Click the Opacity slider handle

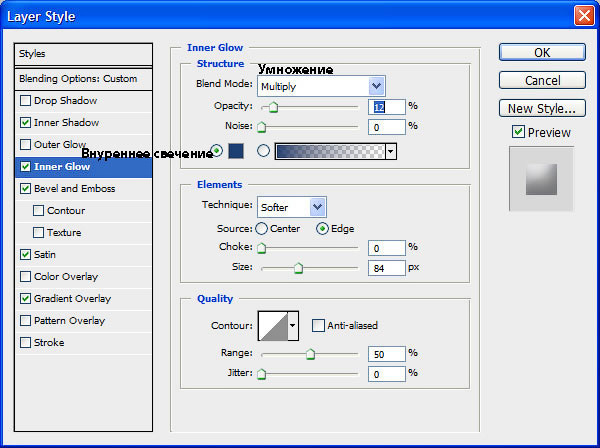[x=273, y=107]
